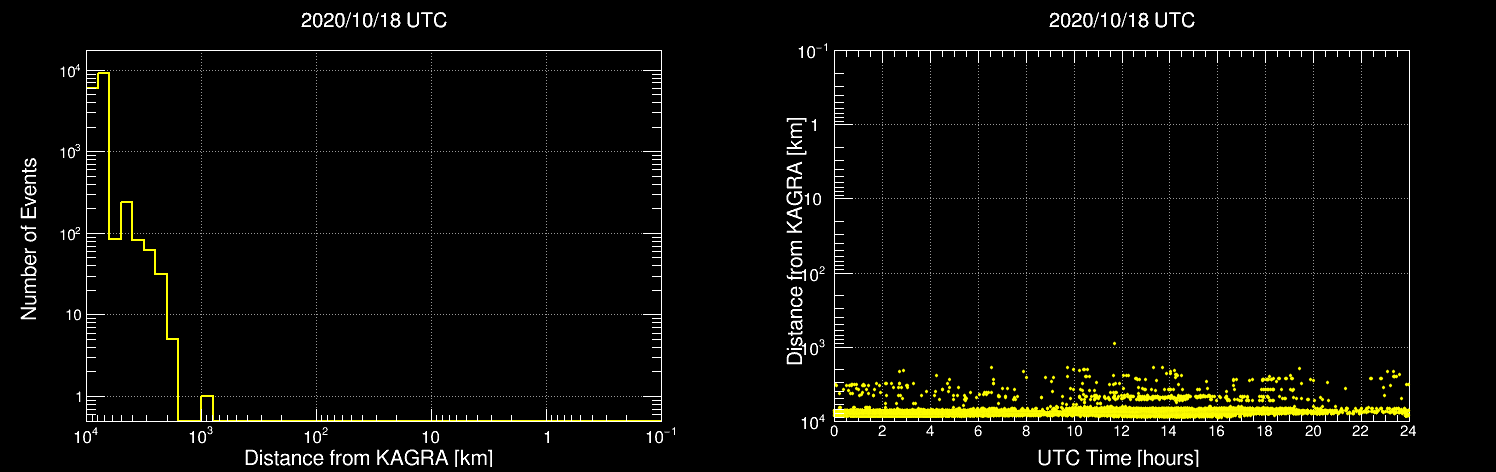Click the tallest histogram bin near 10^4 events
Screen dimensions: 1496x472
(103, 246)
